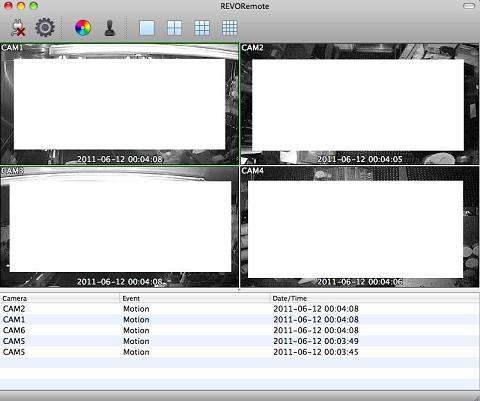This screenshot has width=480, height=401.
Task: Sort event list by Event column
Action: 195,298
